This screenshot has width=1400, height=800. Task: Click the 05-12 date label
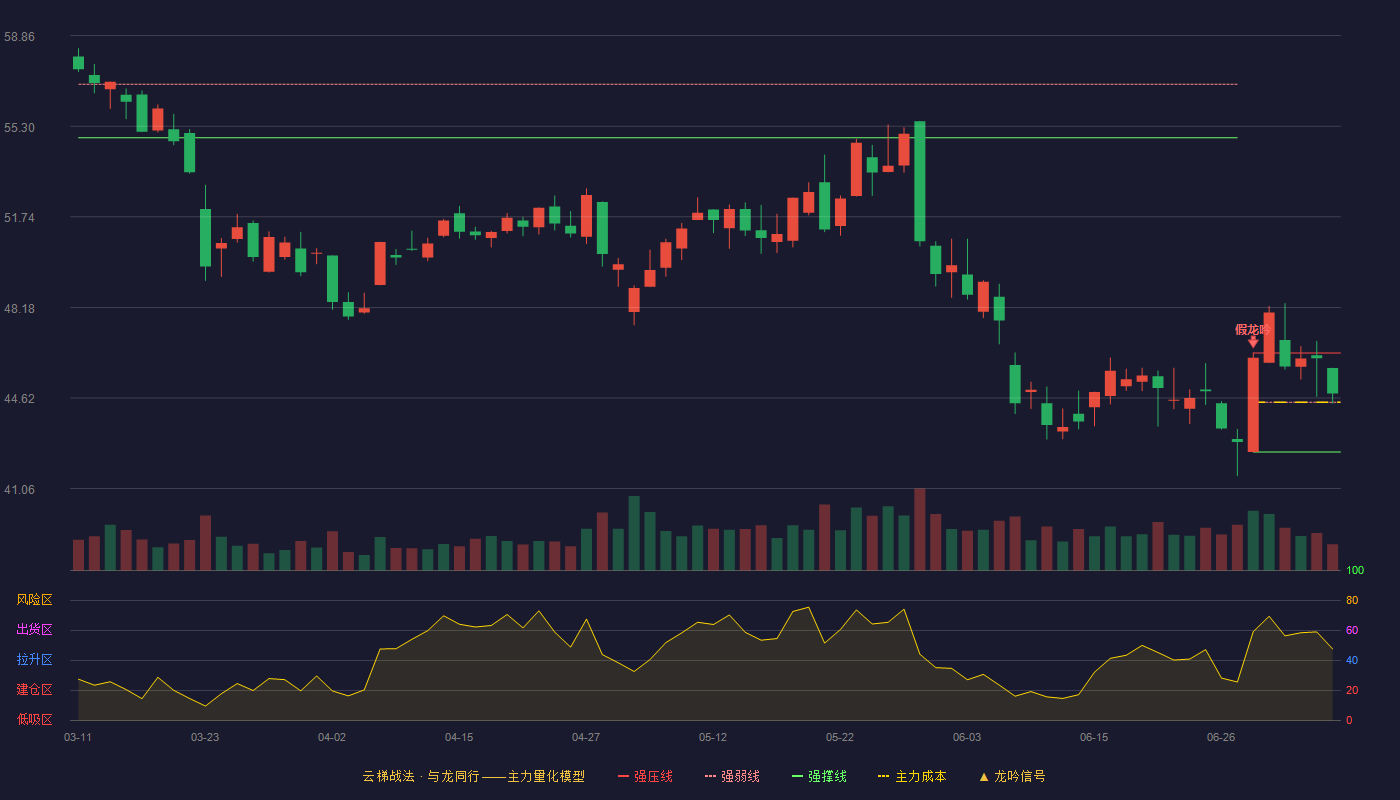coord(713,737)
